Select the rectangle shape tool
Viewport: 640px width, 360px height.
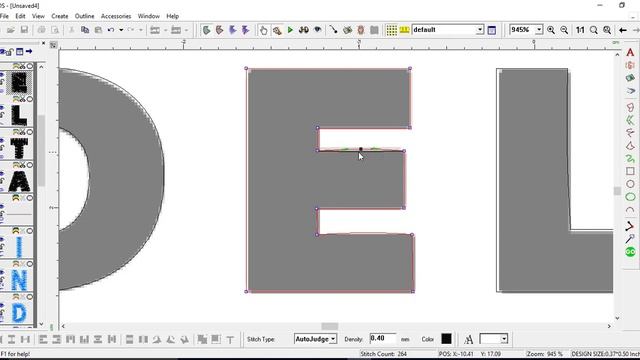tap(630, 171)
